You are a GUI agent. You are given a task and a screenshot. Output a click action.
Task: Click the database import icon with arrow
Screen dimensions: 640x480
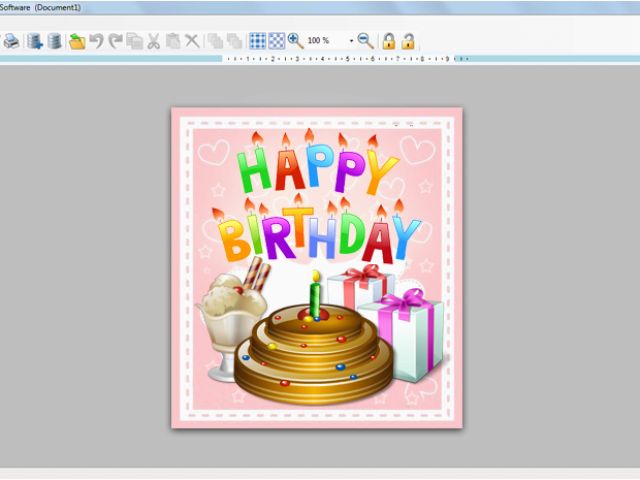35,41
